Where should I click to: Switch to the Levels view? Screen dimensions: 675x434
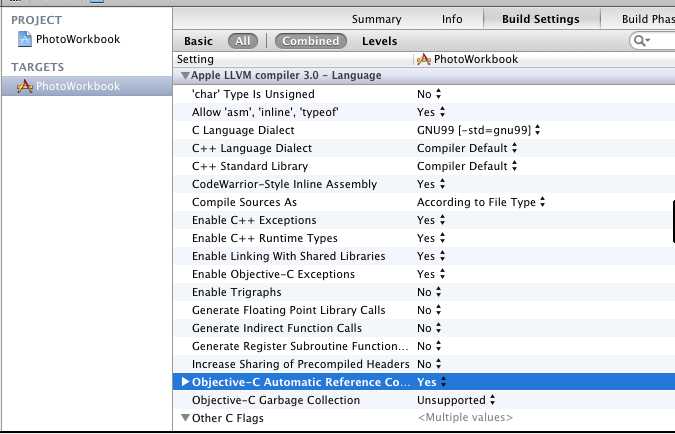(379, 41)
